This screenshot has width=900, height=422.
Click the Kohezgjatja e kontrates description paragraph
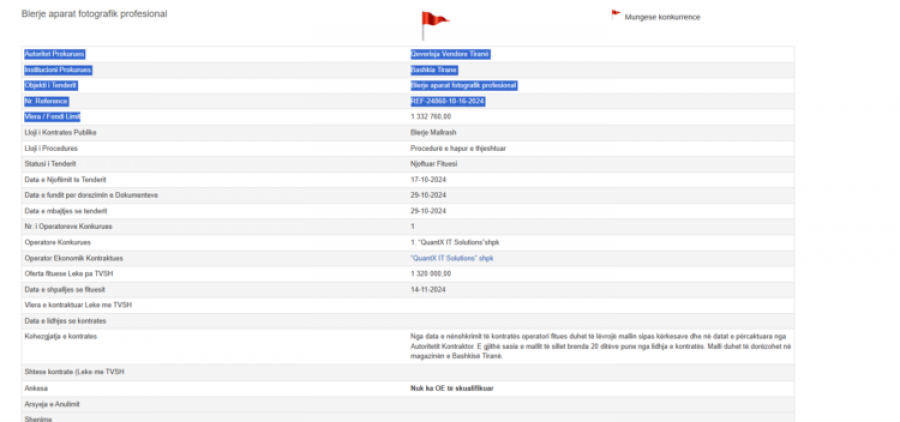tap(600, 346)
